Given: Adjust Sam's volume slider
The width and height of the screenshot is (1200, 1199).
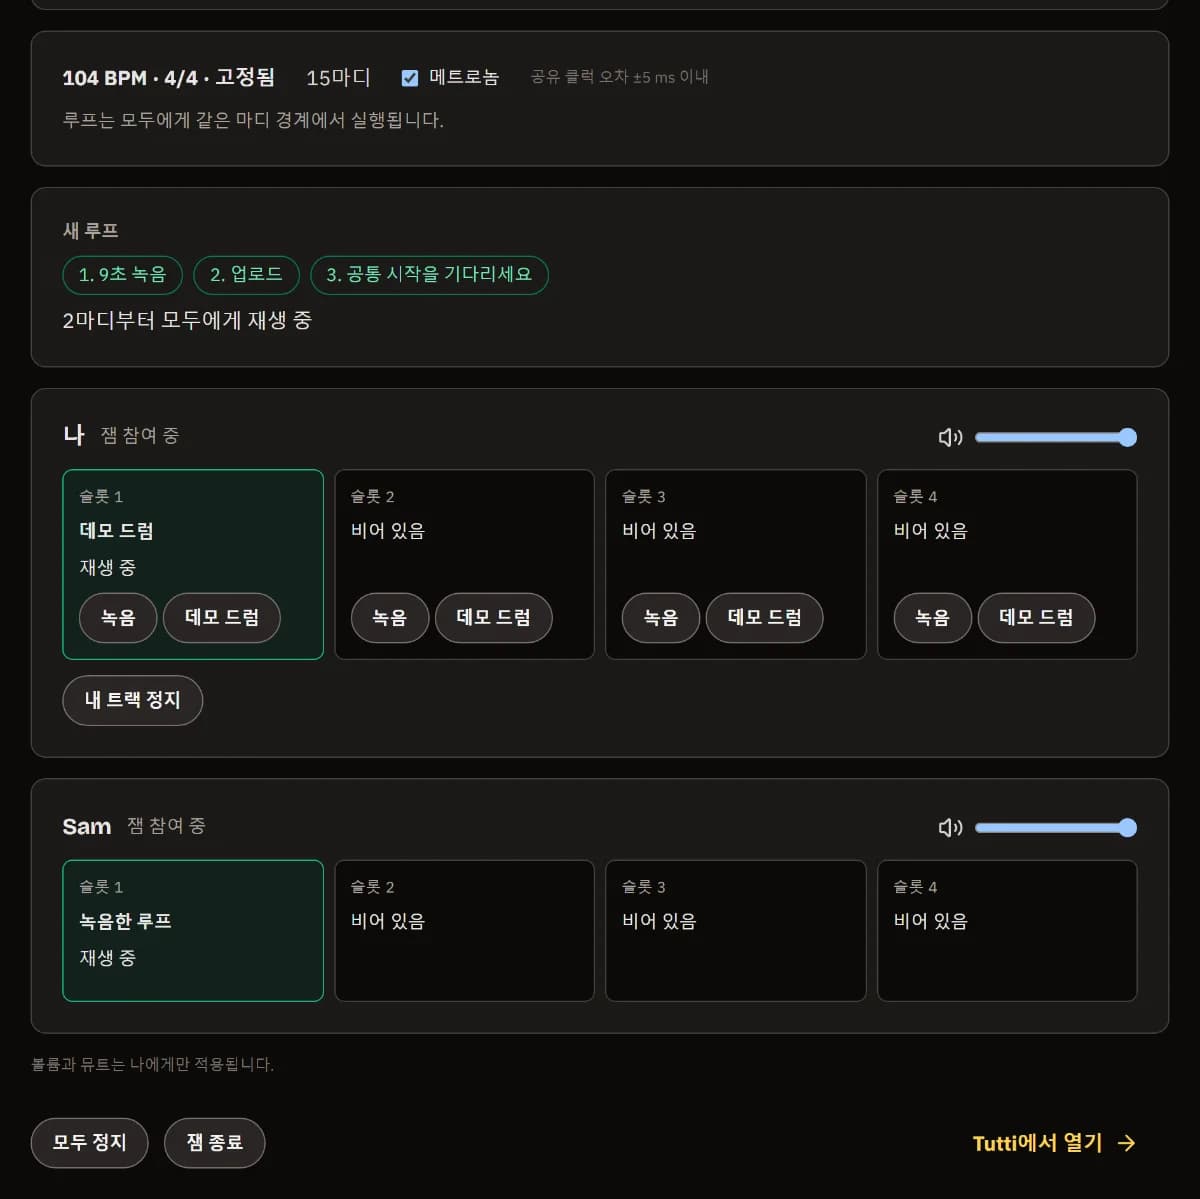Looking at the screenshot, I should pos(1056,827).
